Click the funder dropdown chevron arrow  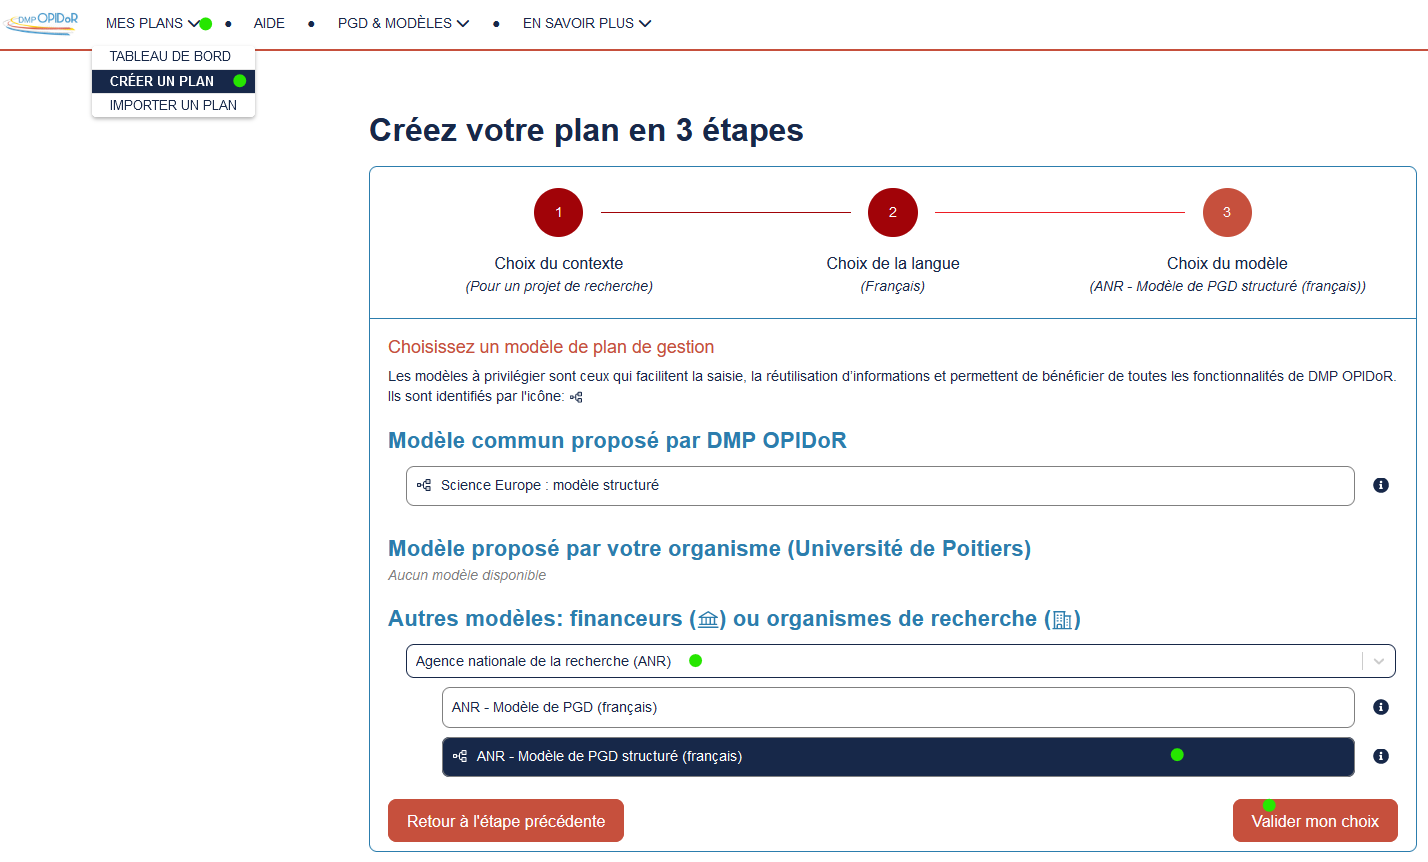1379,661
